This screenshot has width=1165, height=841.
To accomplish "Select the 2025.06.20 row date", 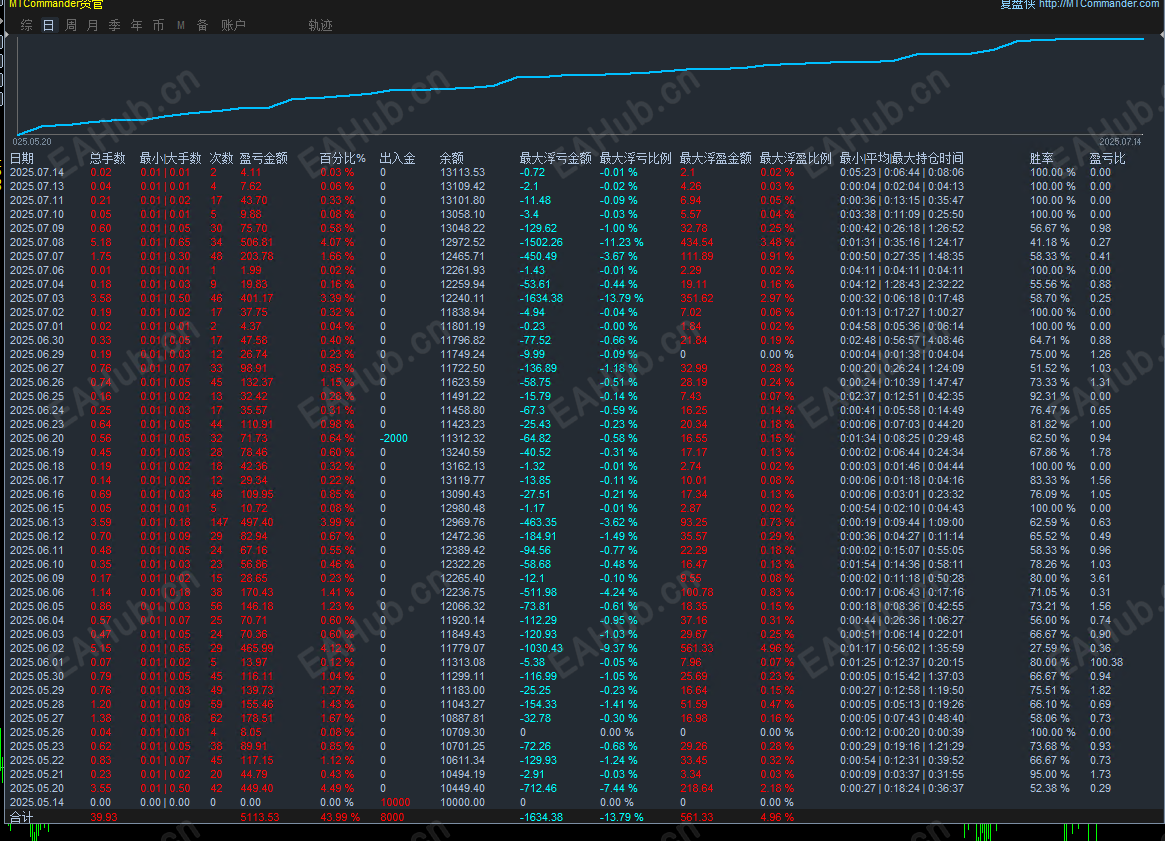I will 37,438.
